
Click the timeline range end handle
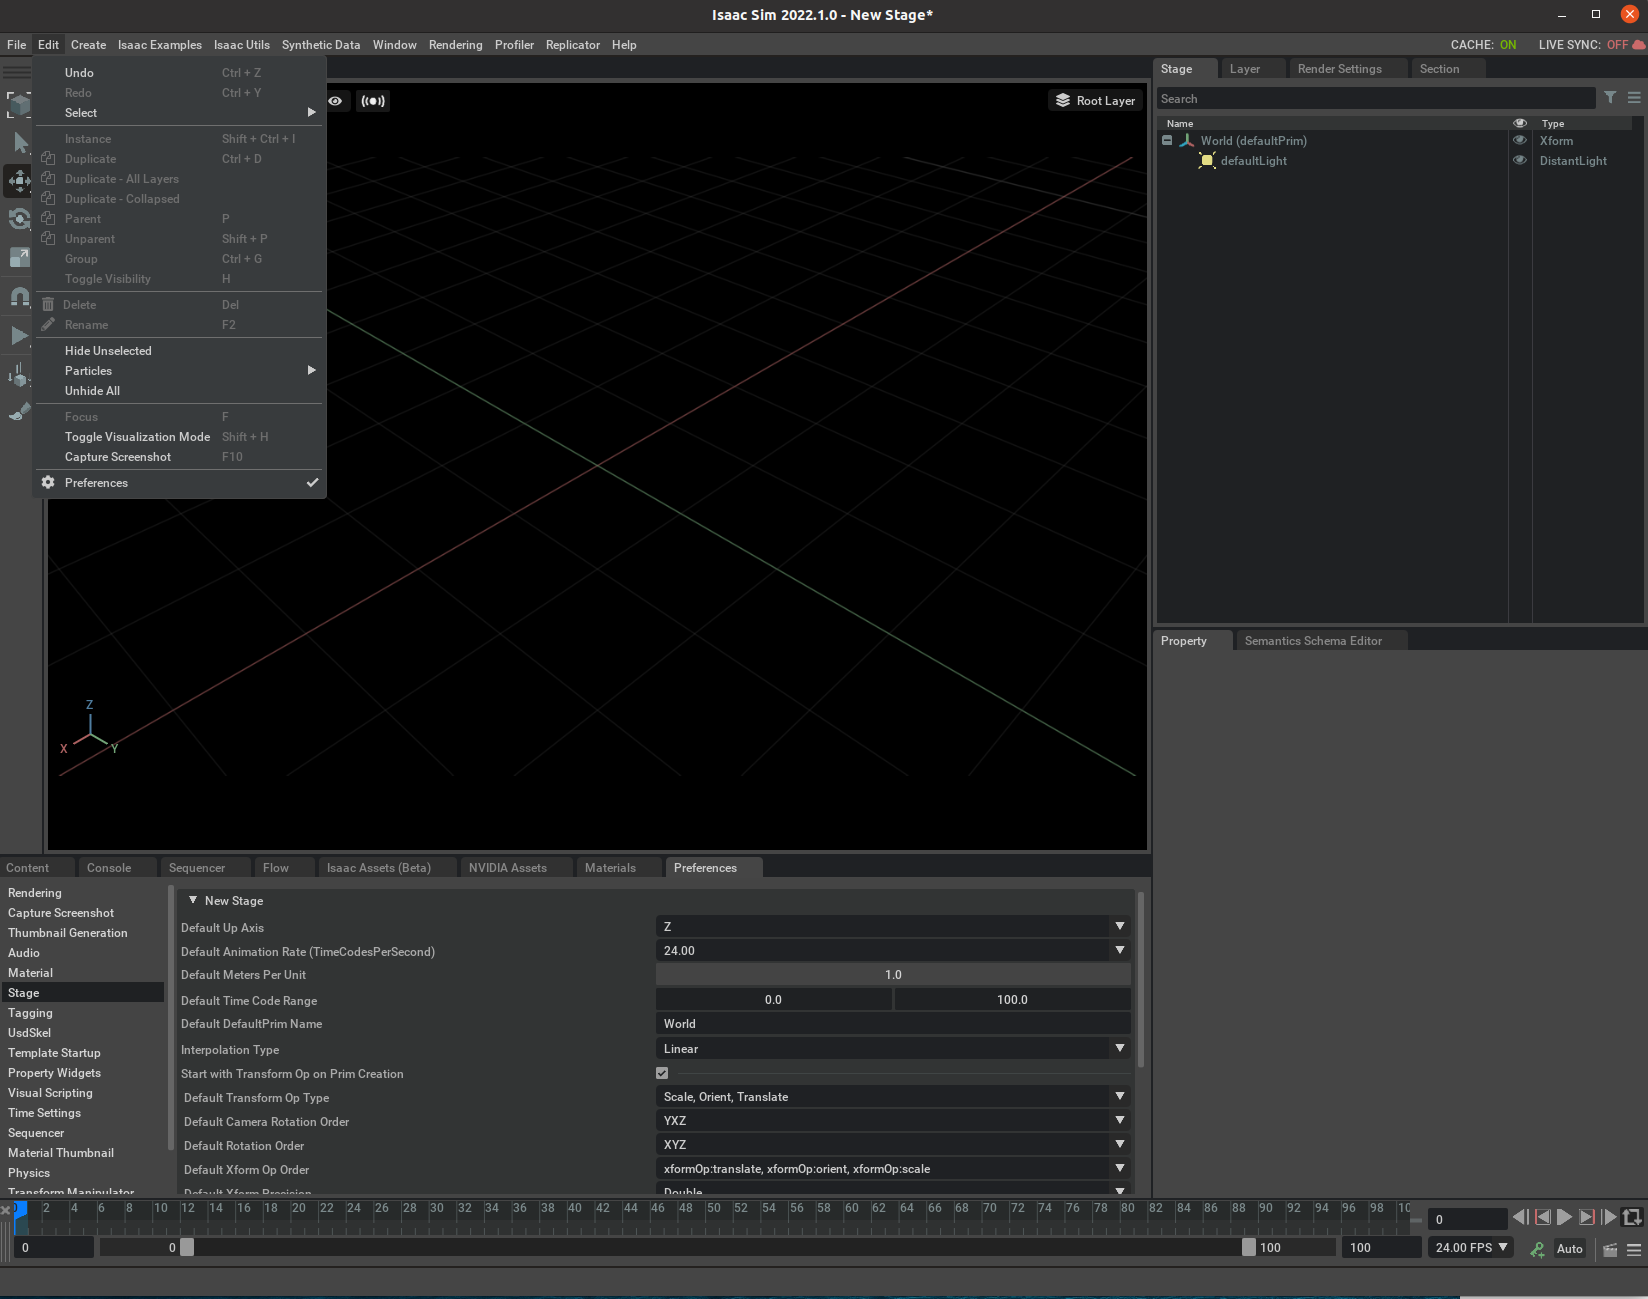point(1248,1247)
